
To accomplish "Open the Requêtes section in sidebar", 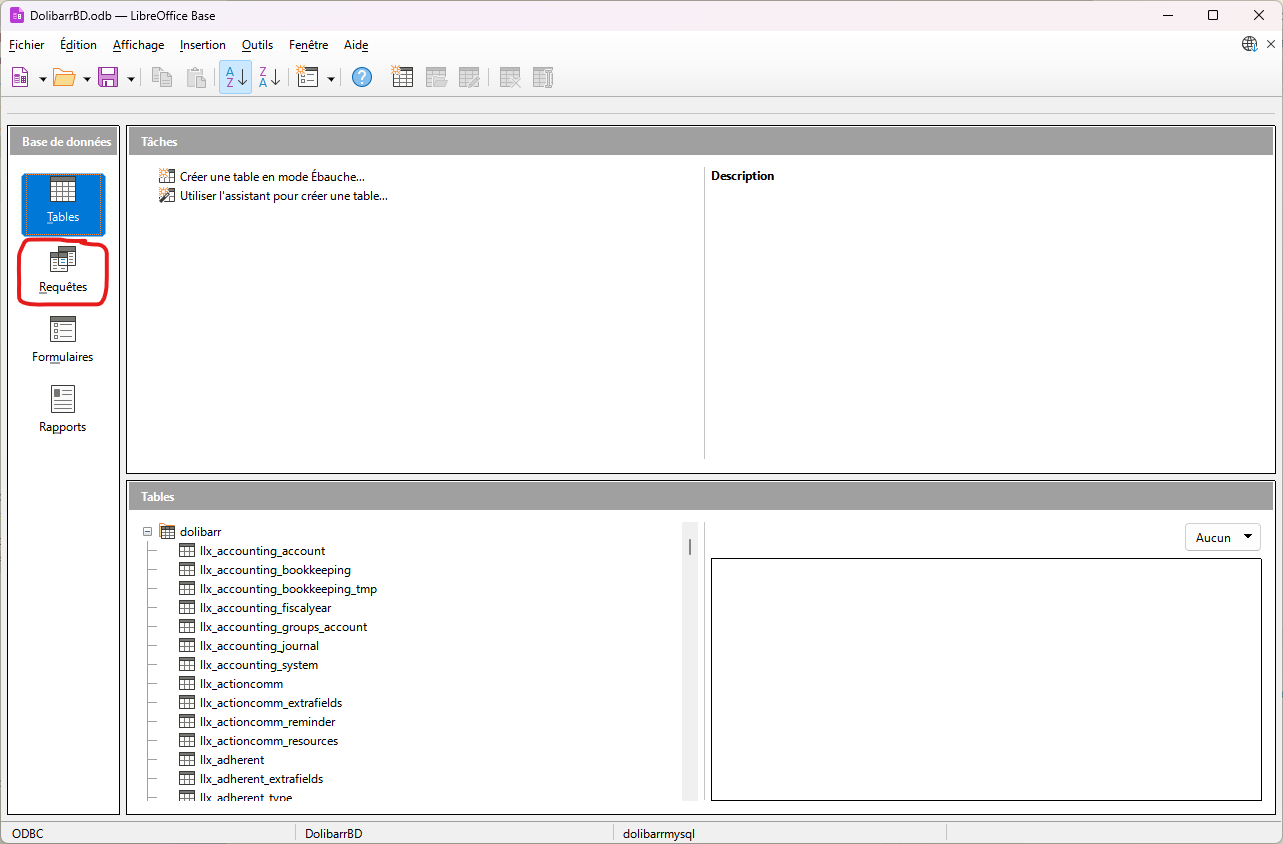I will (x=63, y=271).
